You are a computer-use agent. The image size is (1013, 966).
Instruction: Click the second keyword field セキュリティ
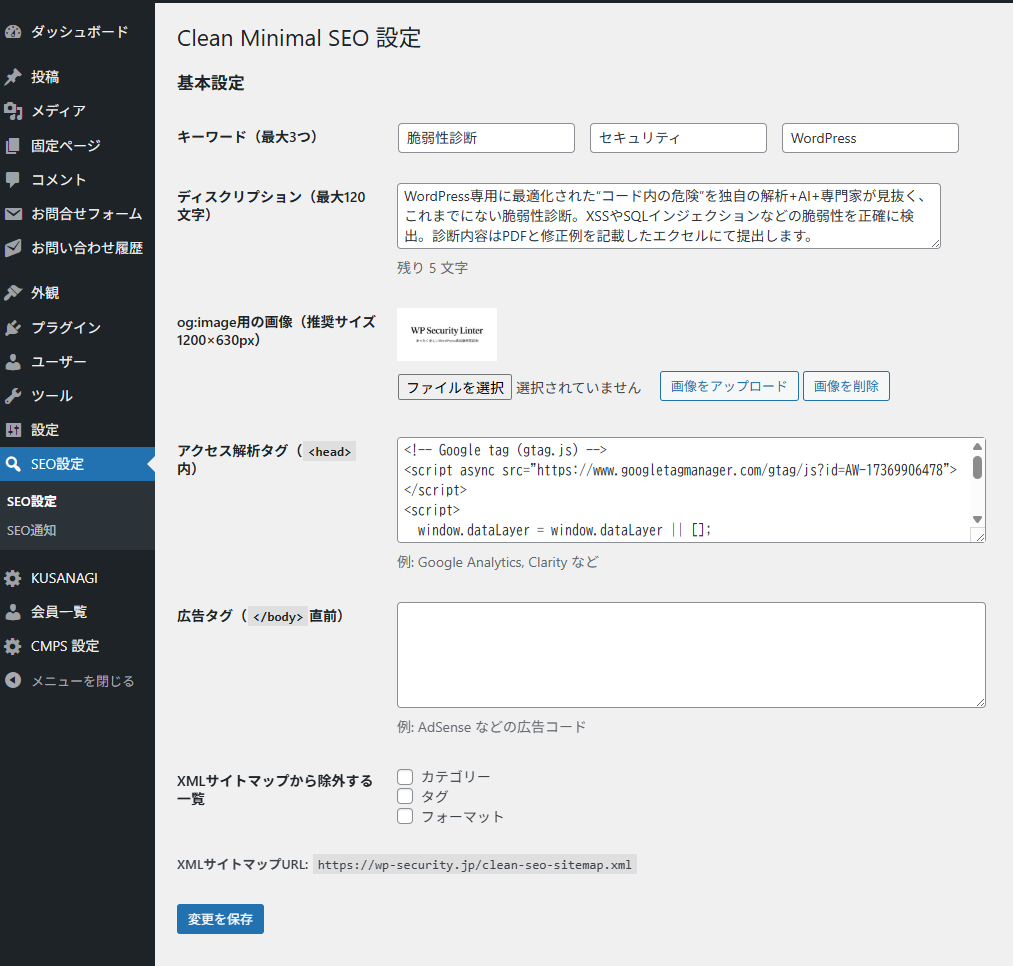[678, 138]
